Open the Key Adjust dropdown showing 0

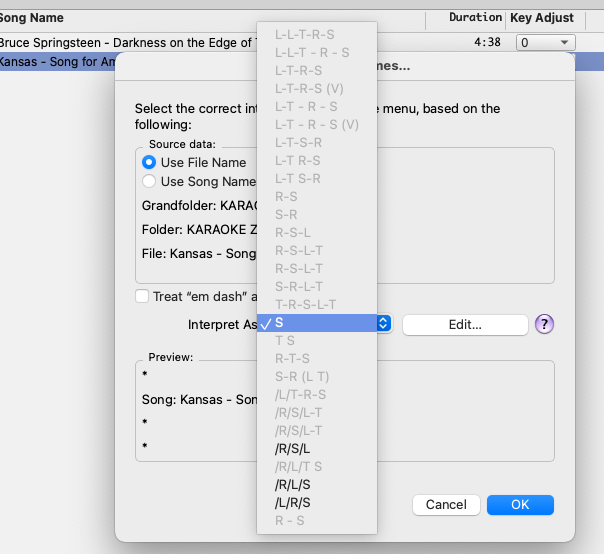pyautogui.click(x=545, y=43)
